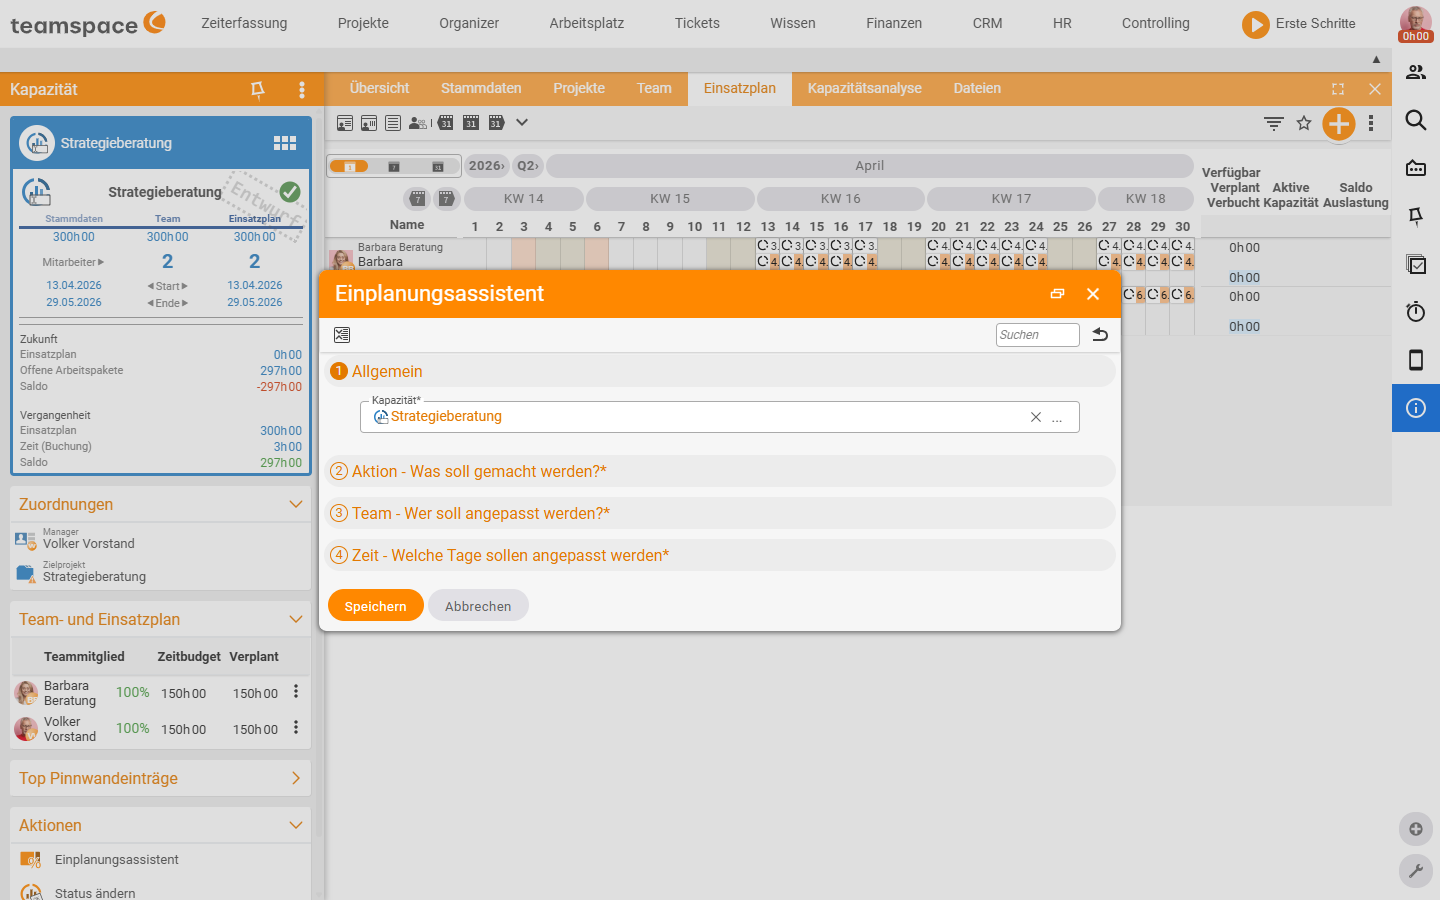Select year 2026 in timeline

(487, 166)
